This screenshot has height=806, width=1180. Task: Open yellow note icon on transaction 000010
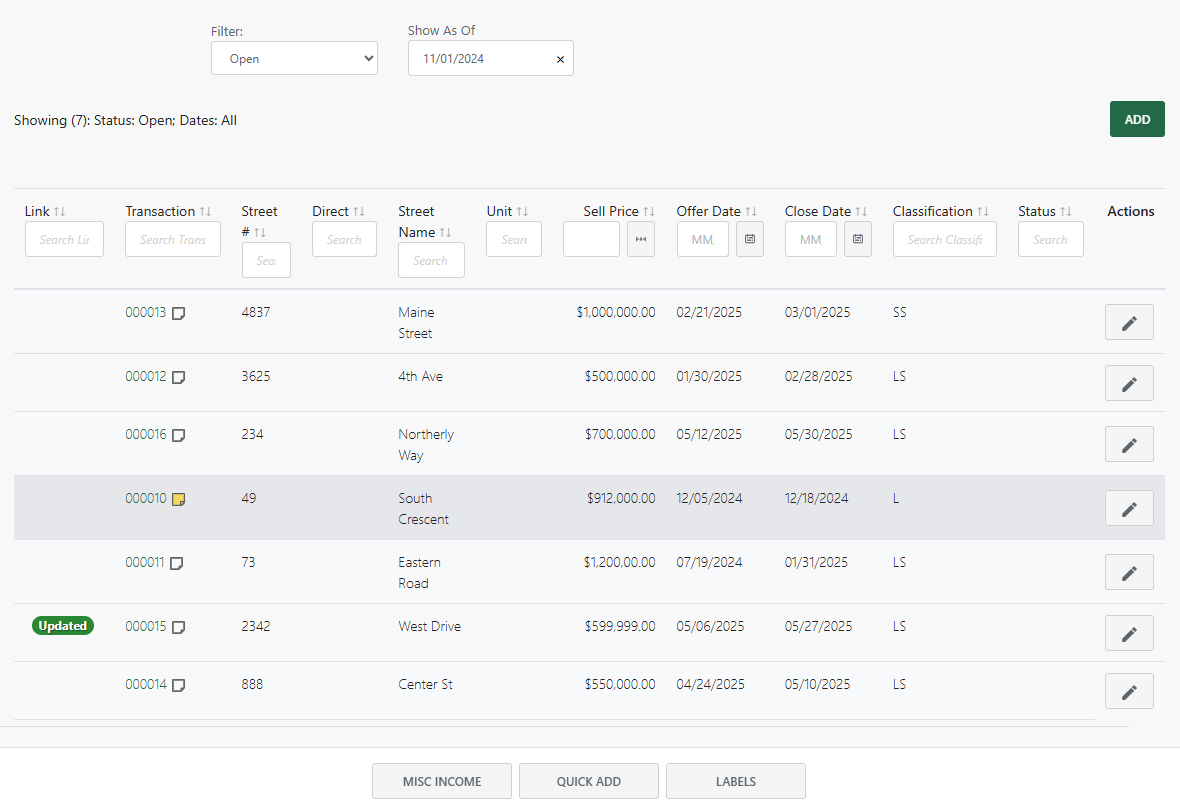(x=177, y=497)
